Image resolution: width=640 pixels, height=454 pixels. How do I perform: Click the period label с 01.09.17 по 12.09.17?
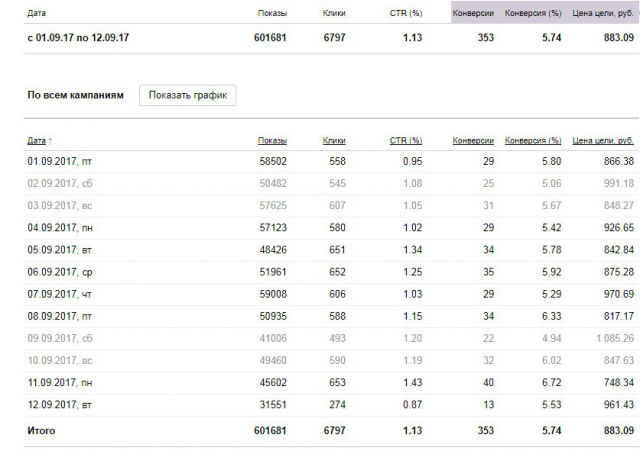[78, 38]
